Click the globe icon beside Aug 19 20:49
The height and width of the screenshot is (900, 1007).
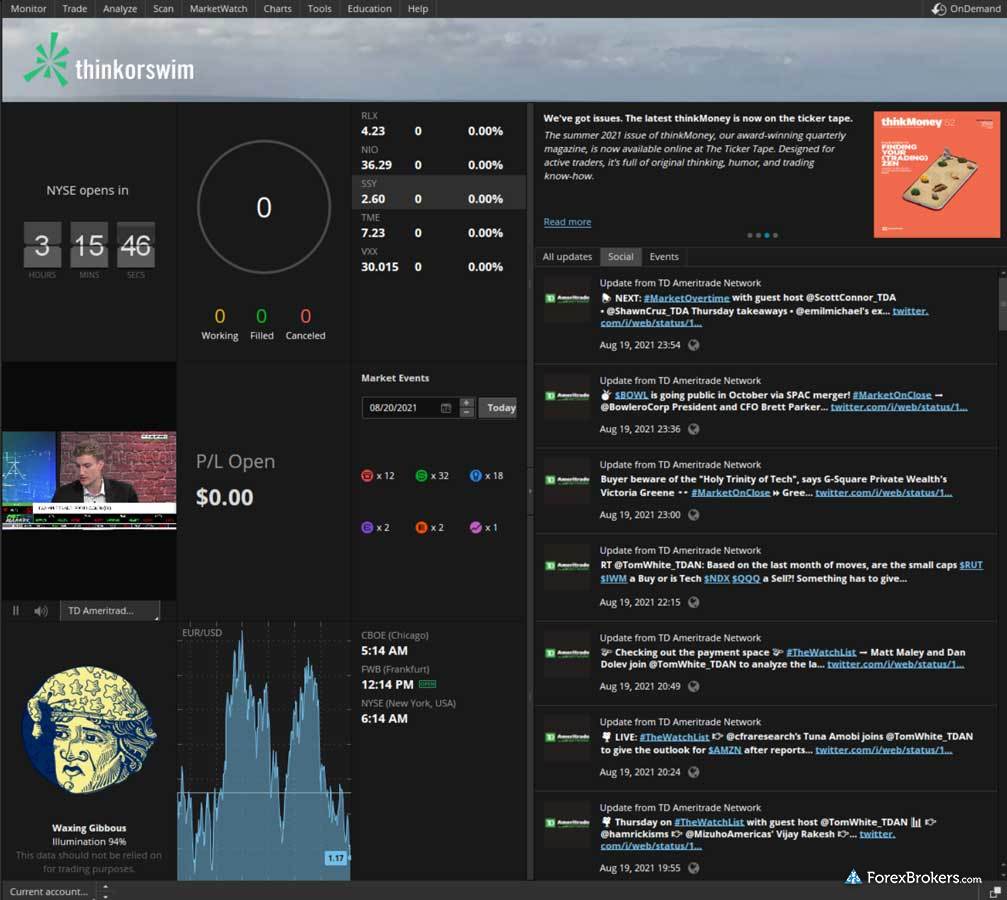(694, 686)
